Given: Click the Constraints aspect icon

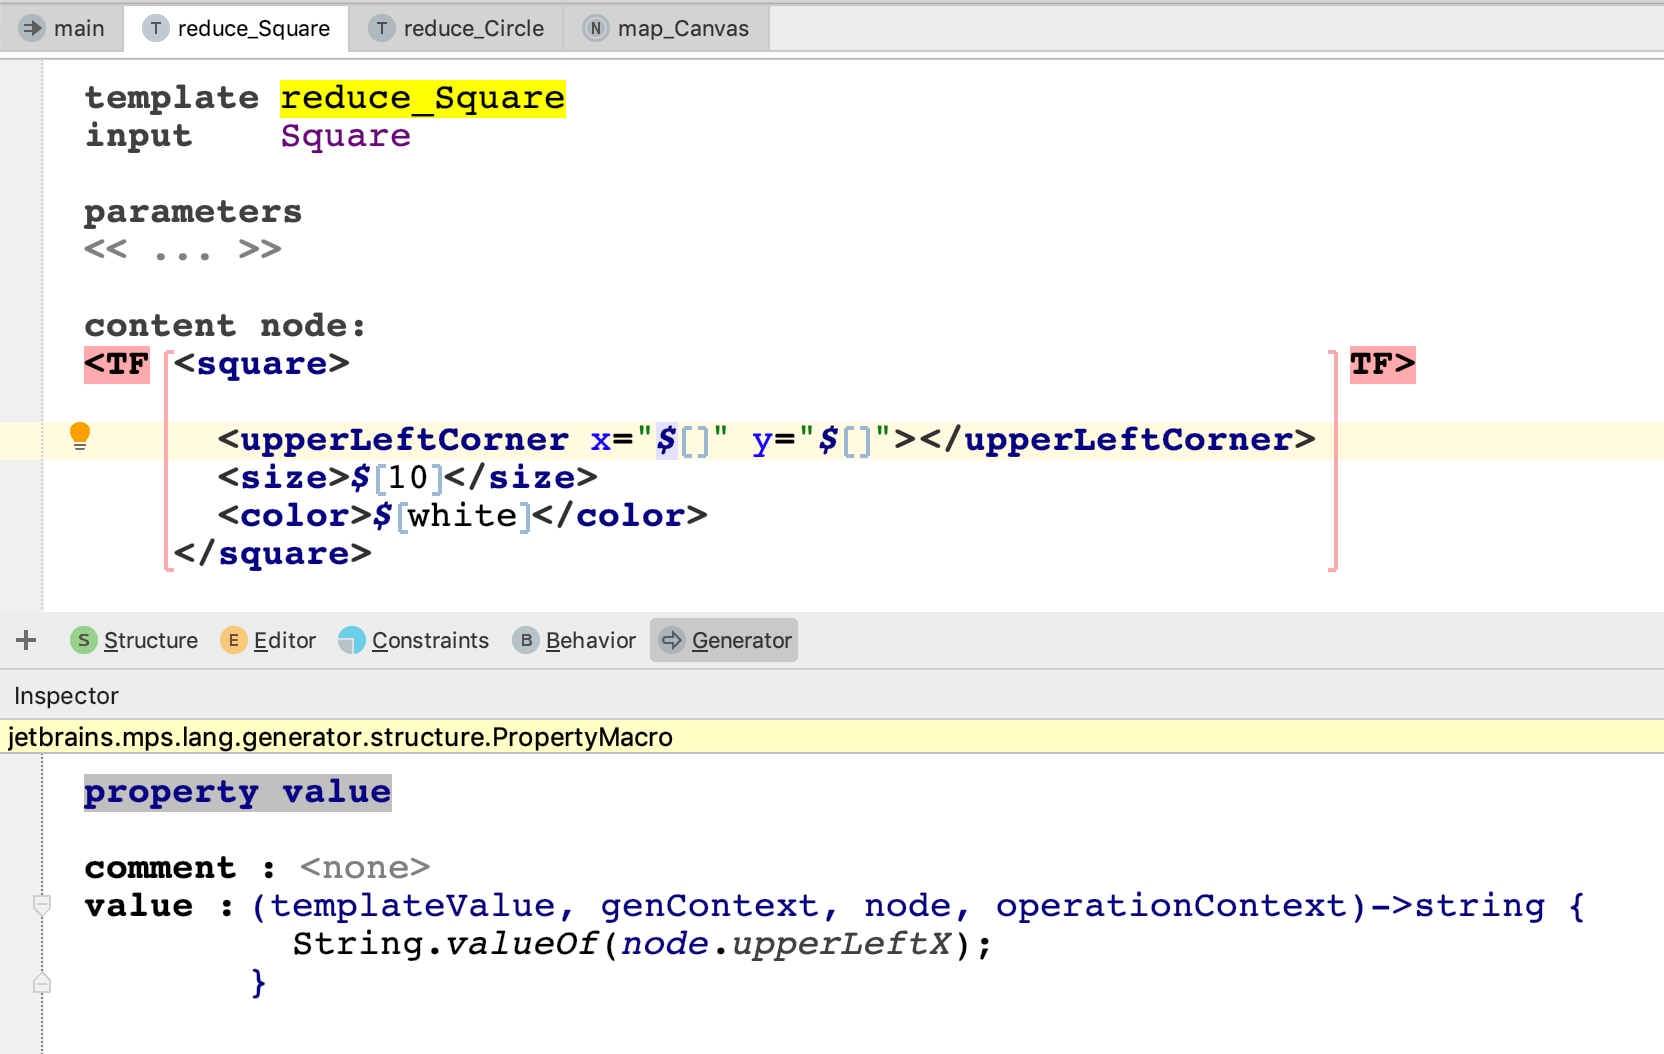Looking at the screenshot, I should pyautogui.click(x=352, y=640).
